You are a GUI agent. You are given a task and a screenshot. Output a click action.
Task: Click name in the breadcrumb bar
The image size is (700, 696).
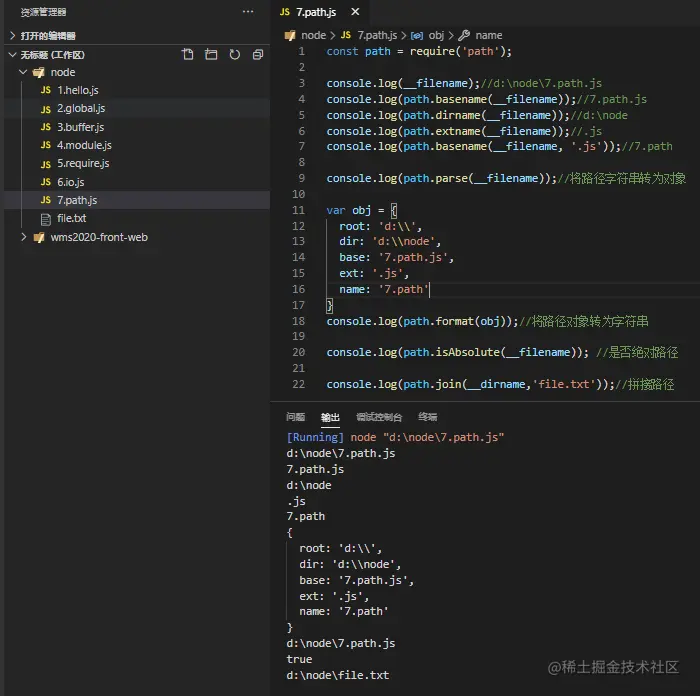[x=488, y=35]
